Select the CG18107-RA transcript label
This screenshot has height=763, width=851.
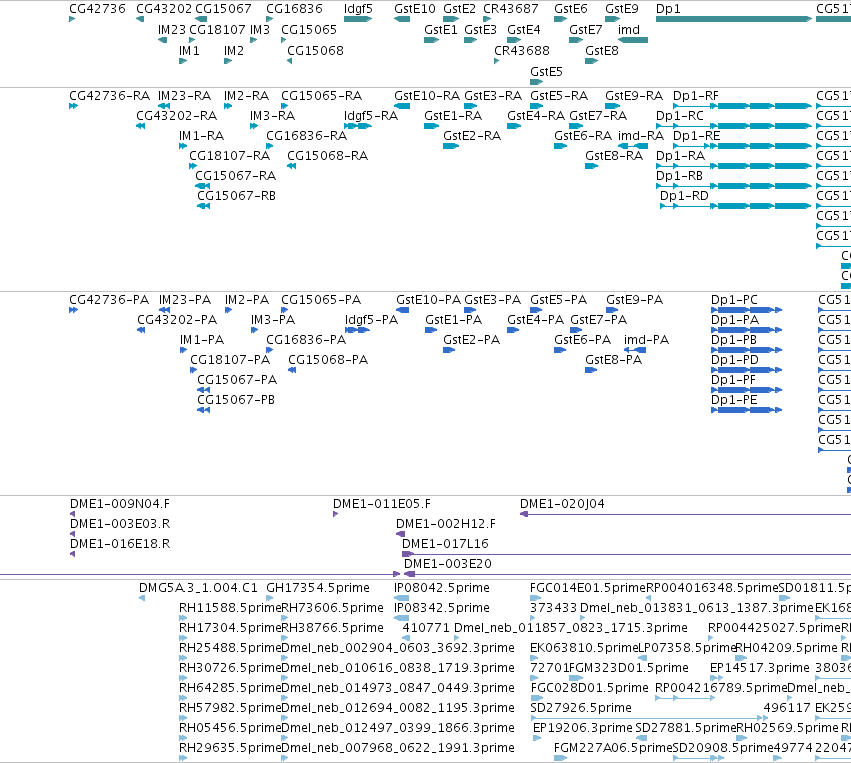(230, 156)
